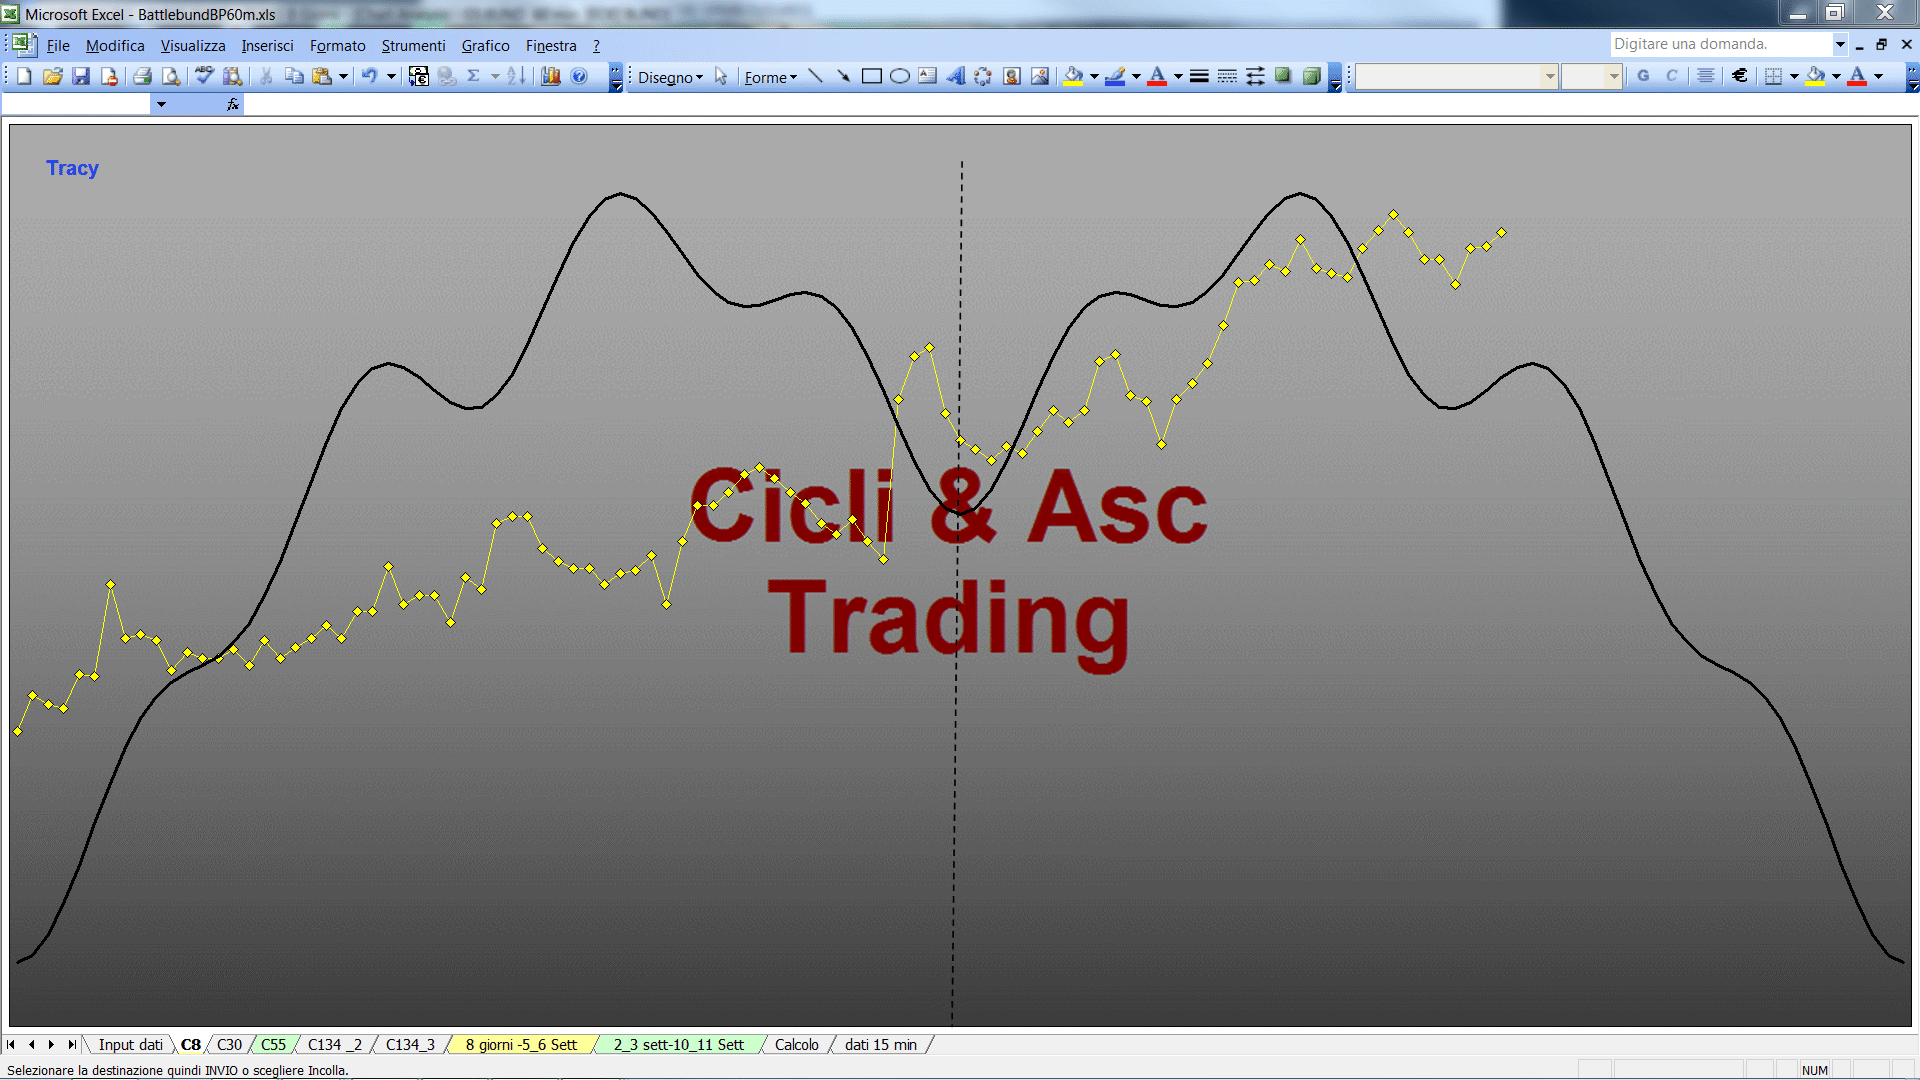Viewport: 1920px width, 1080px height.
Task: Toggle Bold G formatting button
Action: pyautogui.click(x=1643, y=76)
